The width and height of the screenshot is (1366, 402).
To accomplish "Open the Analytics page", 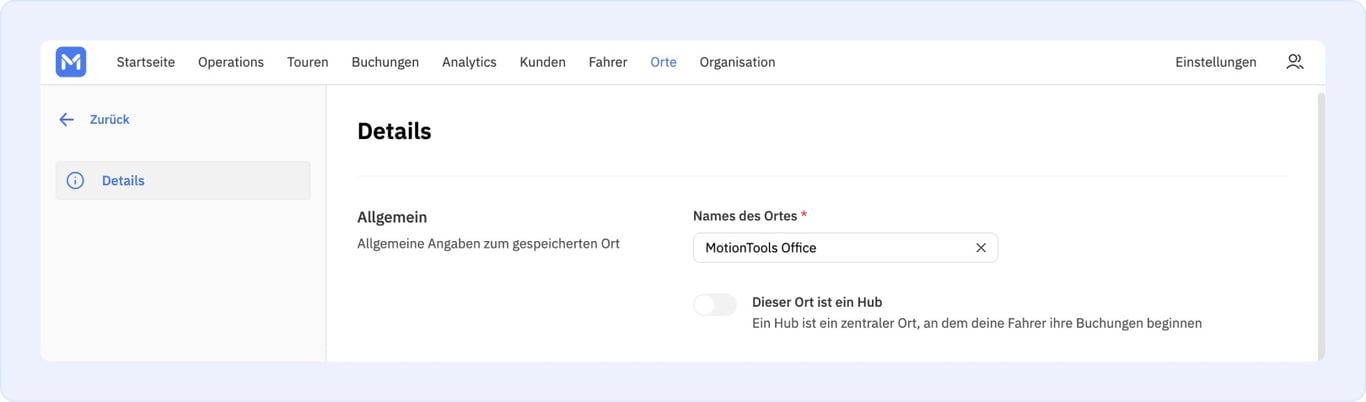I will pyautogui.click(x=469, y=62).
